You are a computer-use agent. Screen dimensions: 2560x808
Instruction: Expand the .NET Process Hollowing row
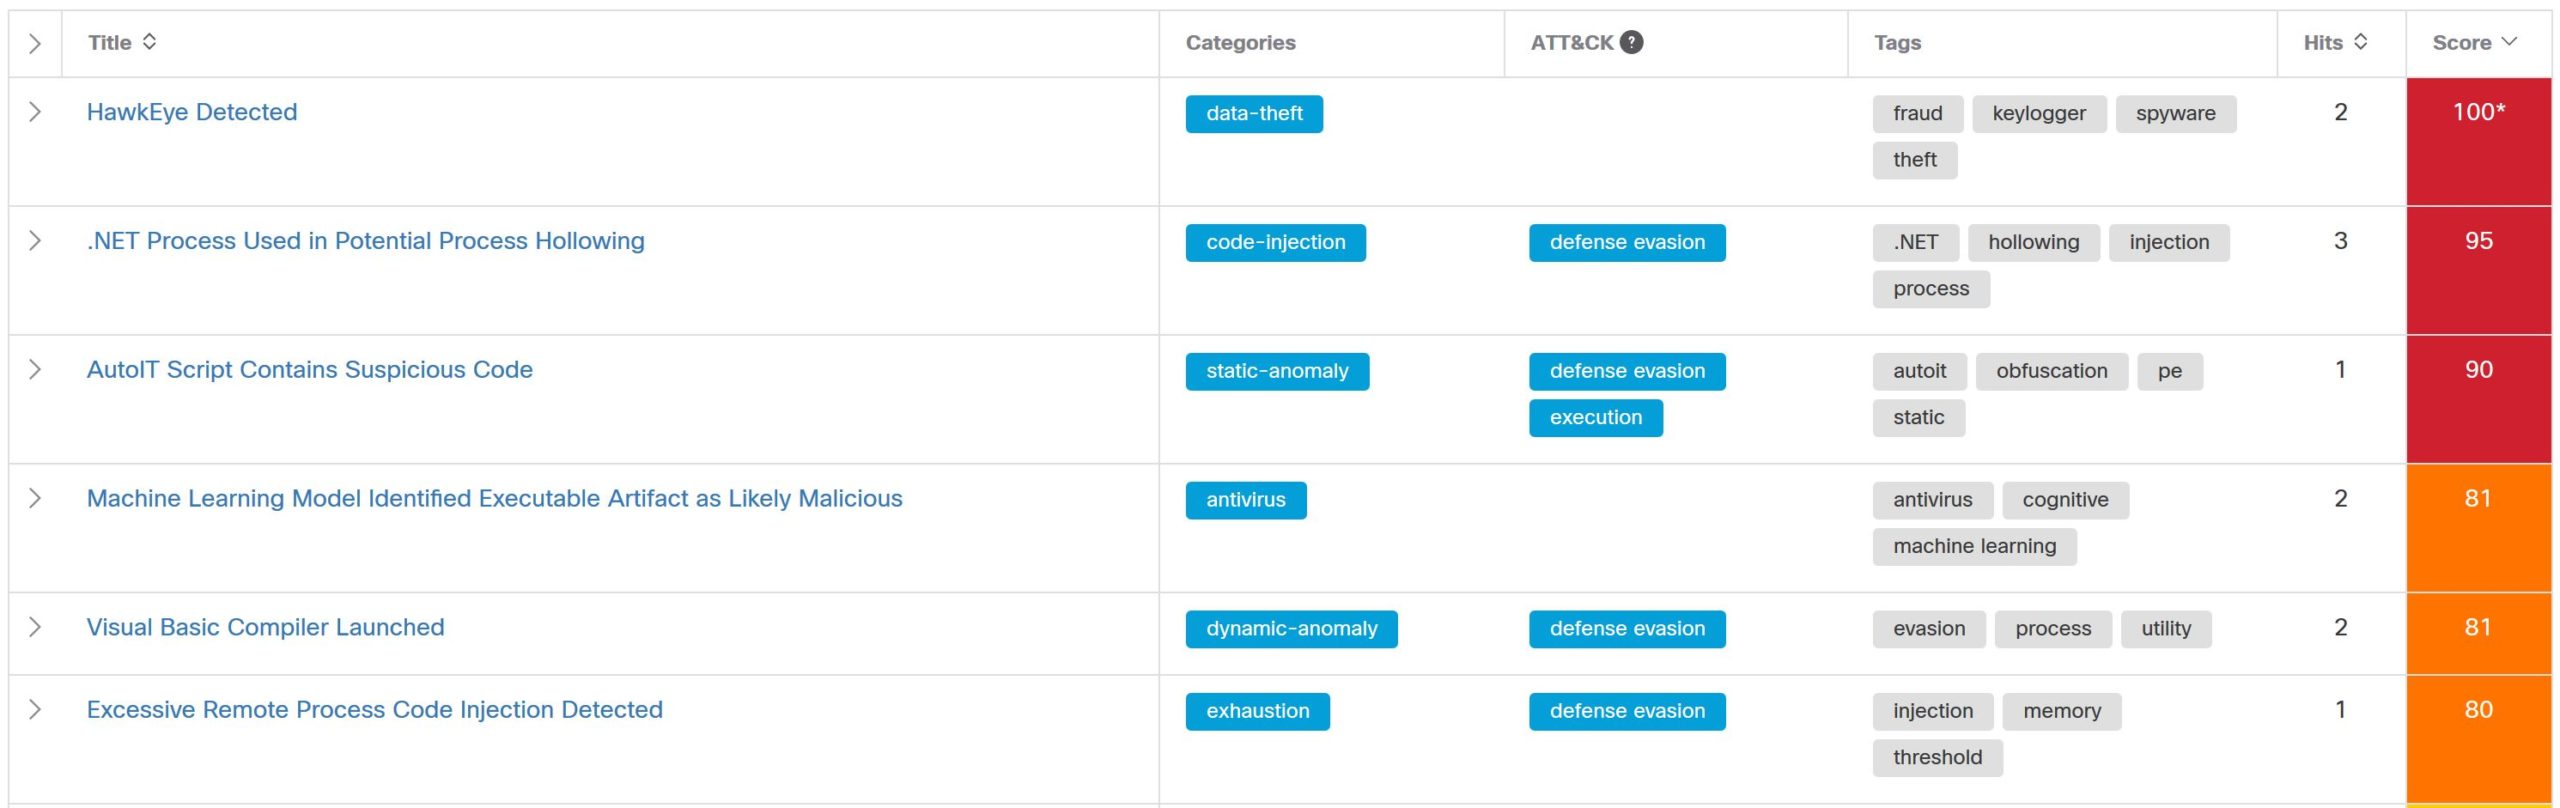(x=35, y=241)
